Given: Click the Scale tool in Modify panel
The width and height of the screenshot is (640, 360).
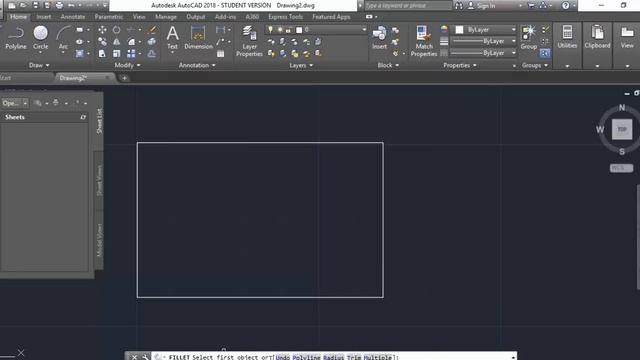Looking at the screenshot, I should tap(116, 53).
